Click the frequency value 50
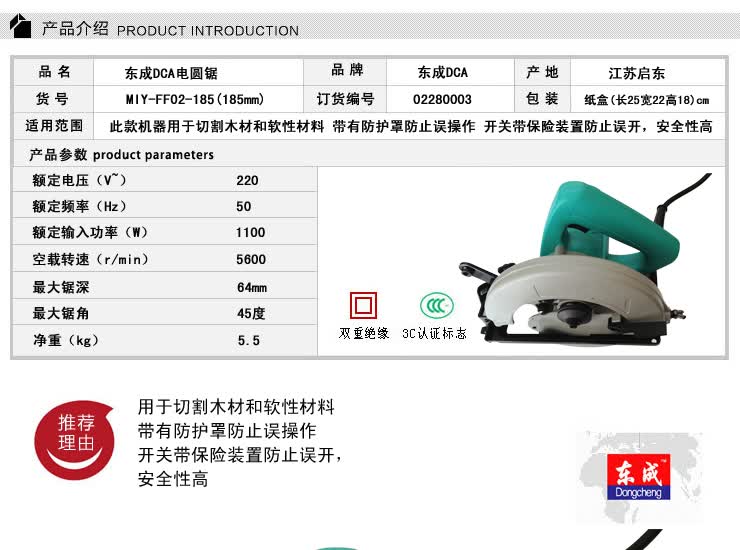The image size is (740, 550). (244, 207)
